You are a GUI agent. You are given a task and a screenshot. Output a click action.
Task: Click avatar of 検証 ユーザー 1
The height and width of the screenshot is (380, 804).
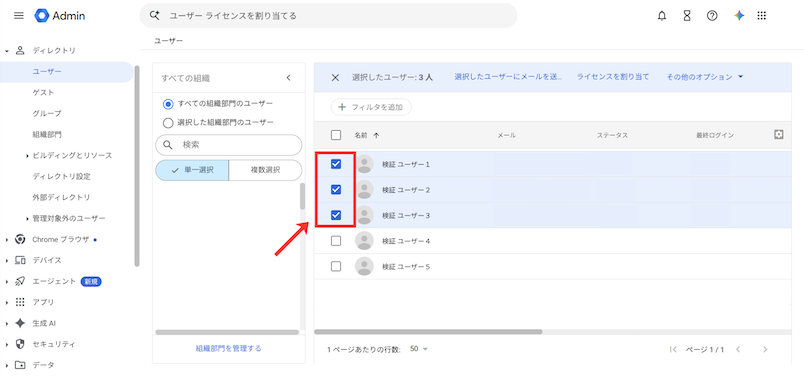pos(364,164)
